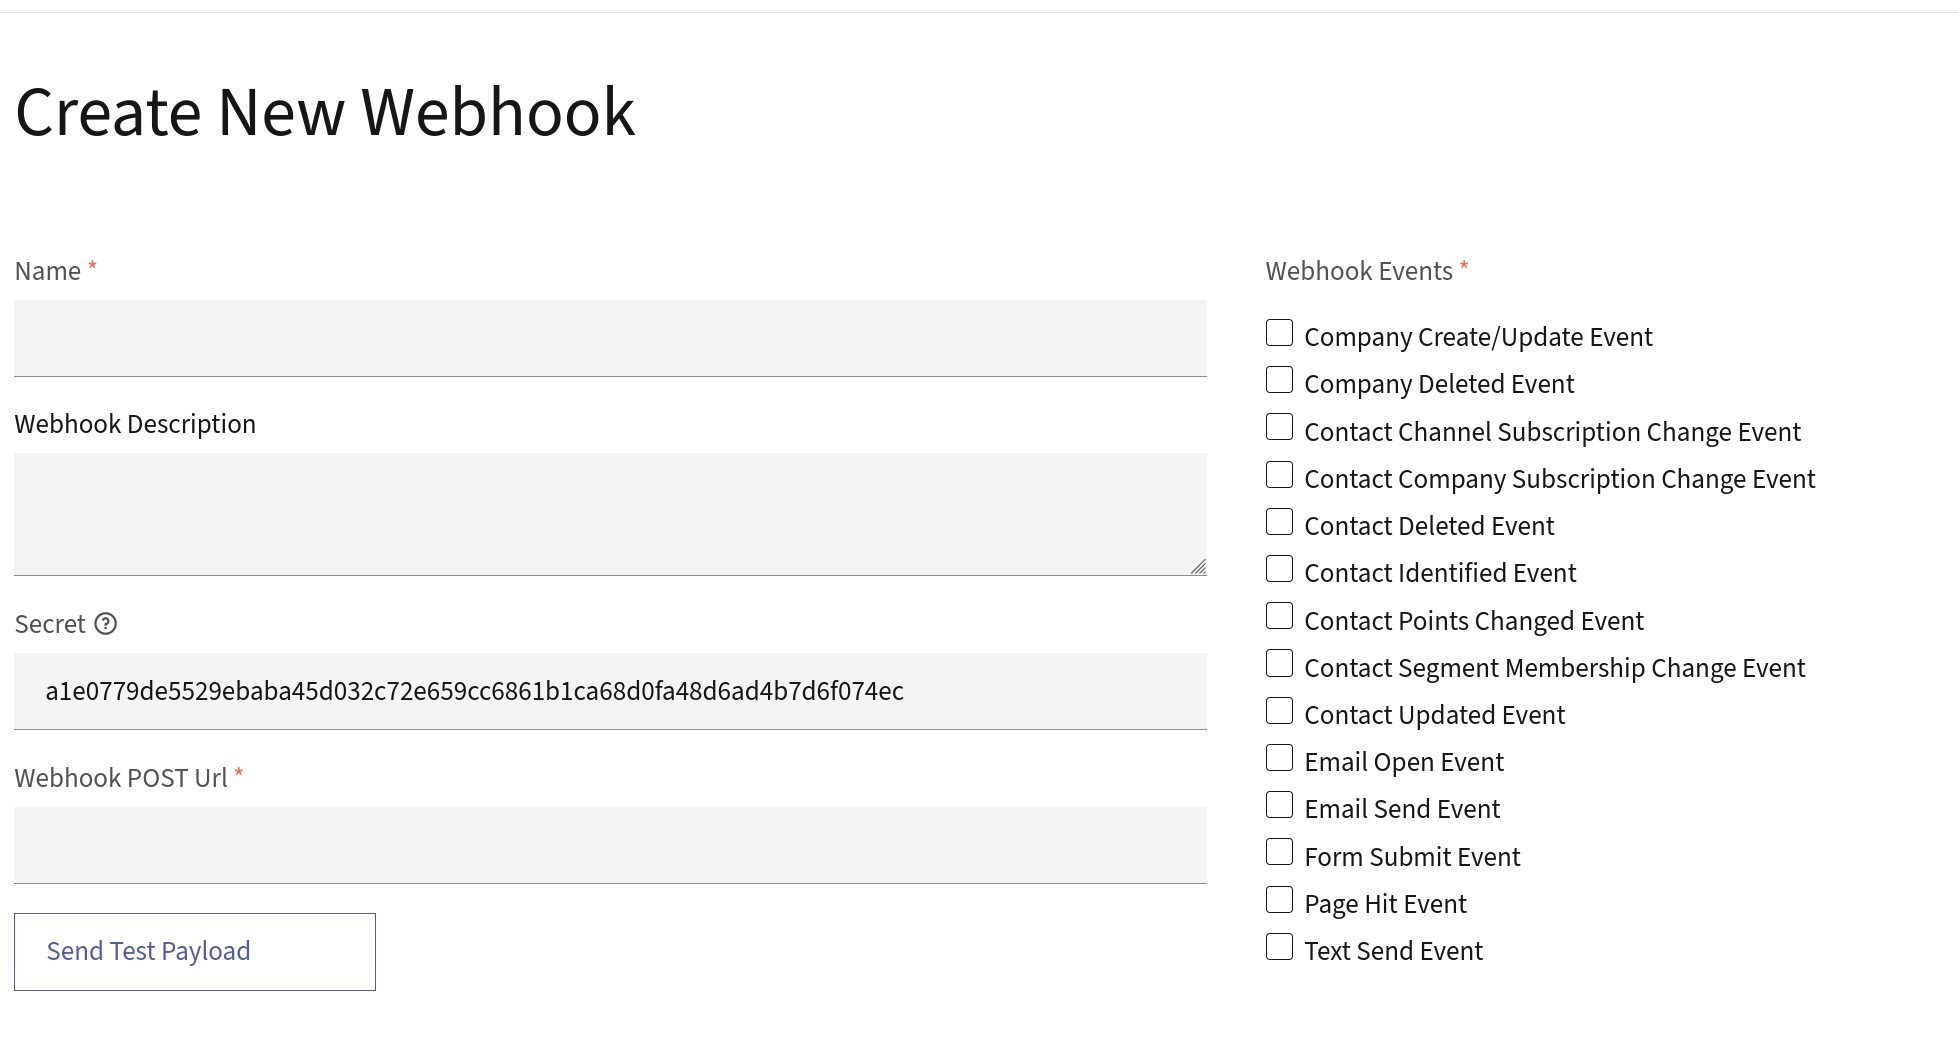1958x1042 pixels.
Task: Enable the Contact Identified Event checkbox
Action: click(x=1279, y=569)
